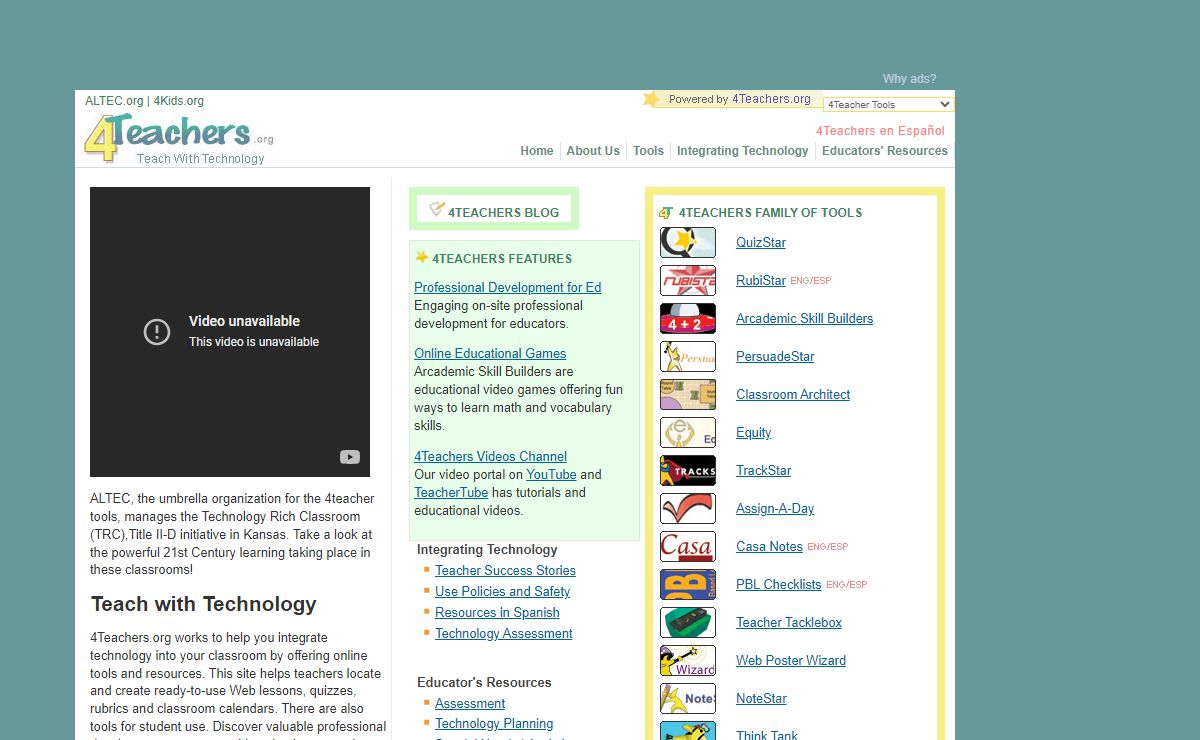1200x740 pixels.
Task: Open the Assessment resource link
Action: [x=470, y=703]
